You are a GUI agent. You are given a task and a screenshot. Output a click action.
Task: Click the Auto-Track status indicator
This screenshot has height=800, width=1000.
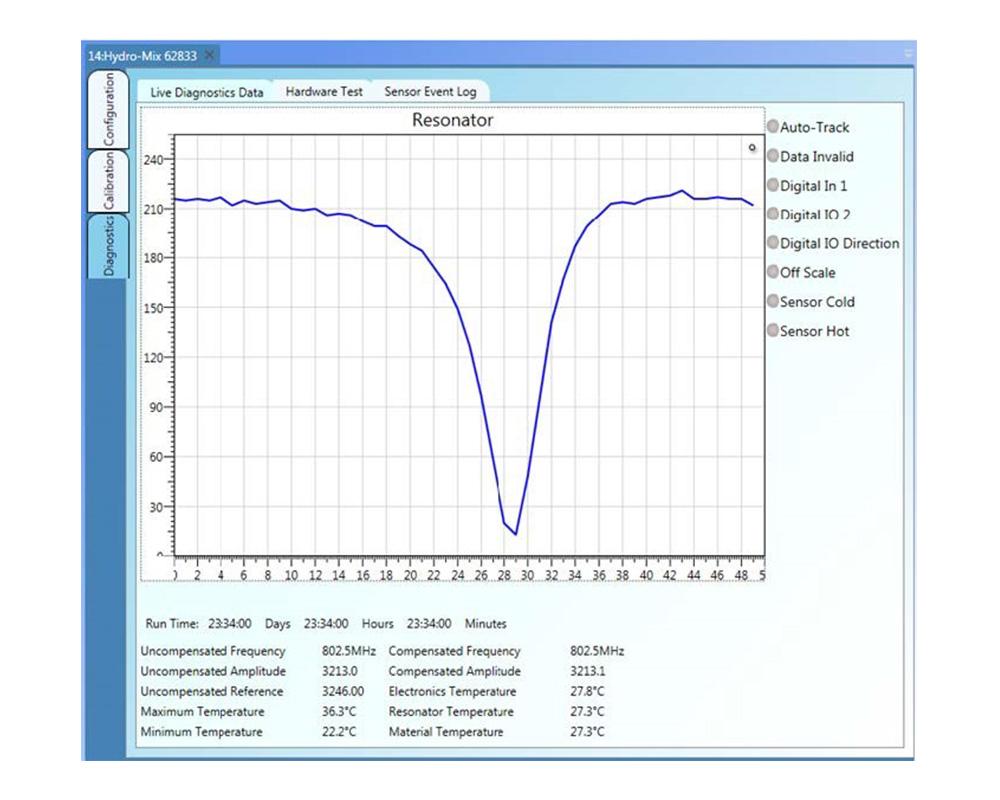pyautogui.click(x=773, y=127)
